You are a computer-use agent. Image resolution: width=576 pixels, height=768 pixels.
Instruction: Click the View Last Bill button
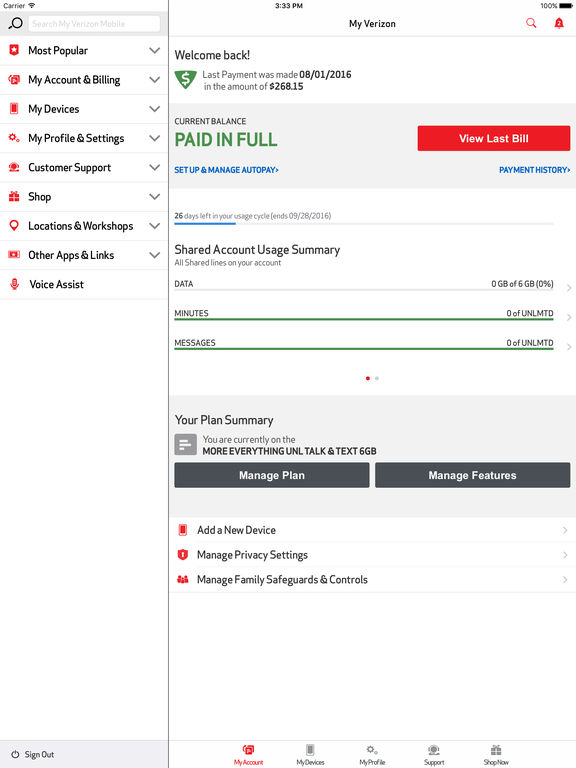point(494,138)
